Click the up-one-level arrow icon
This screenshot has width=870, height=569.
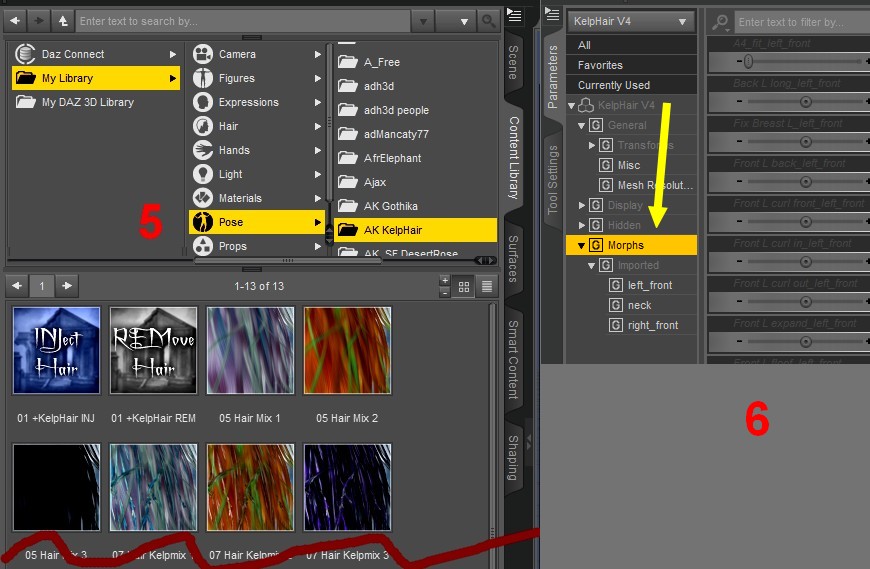tap(63, 21)
